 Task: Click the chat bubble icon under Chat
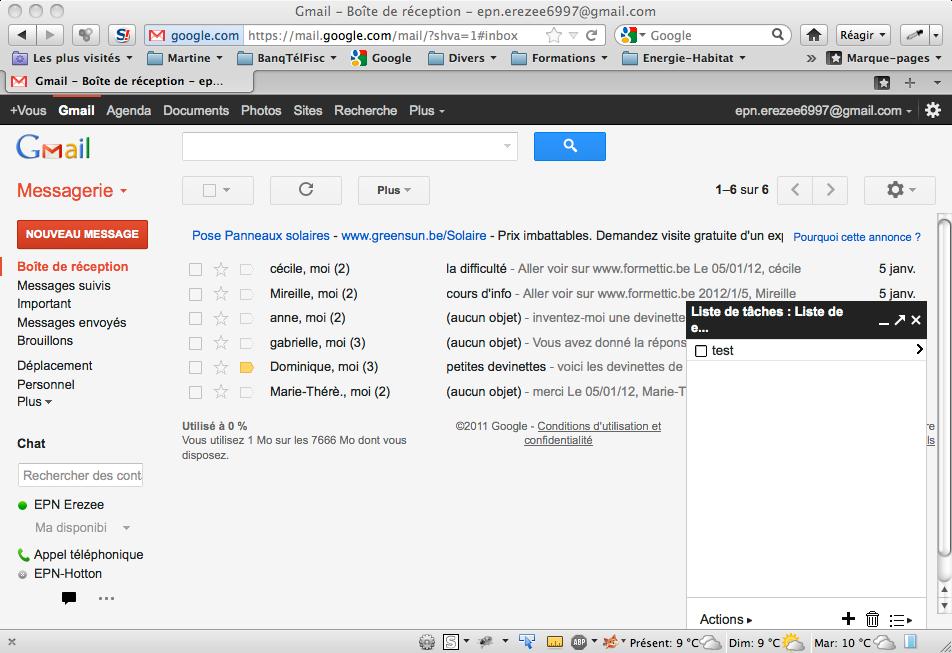click(x=69, y=598)
